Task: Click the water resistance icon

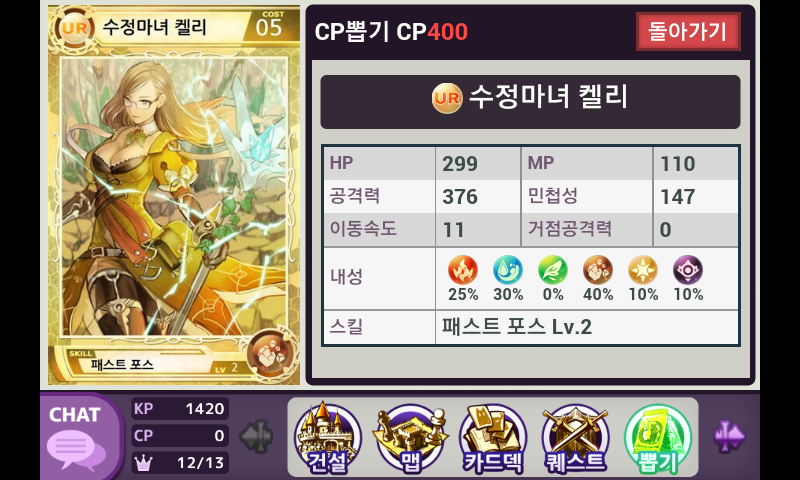Action: (508, 270)
